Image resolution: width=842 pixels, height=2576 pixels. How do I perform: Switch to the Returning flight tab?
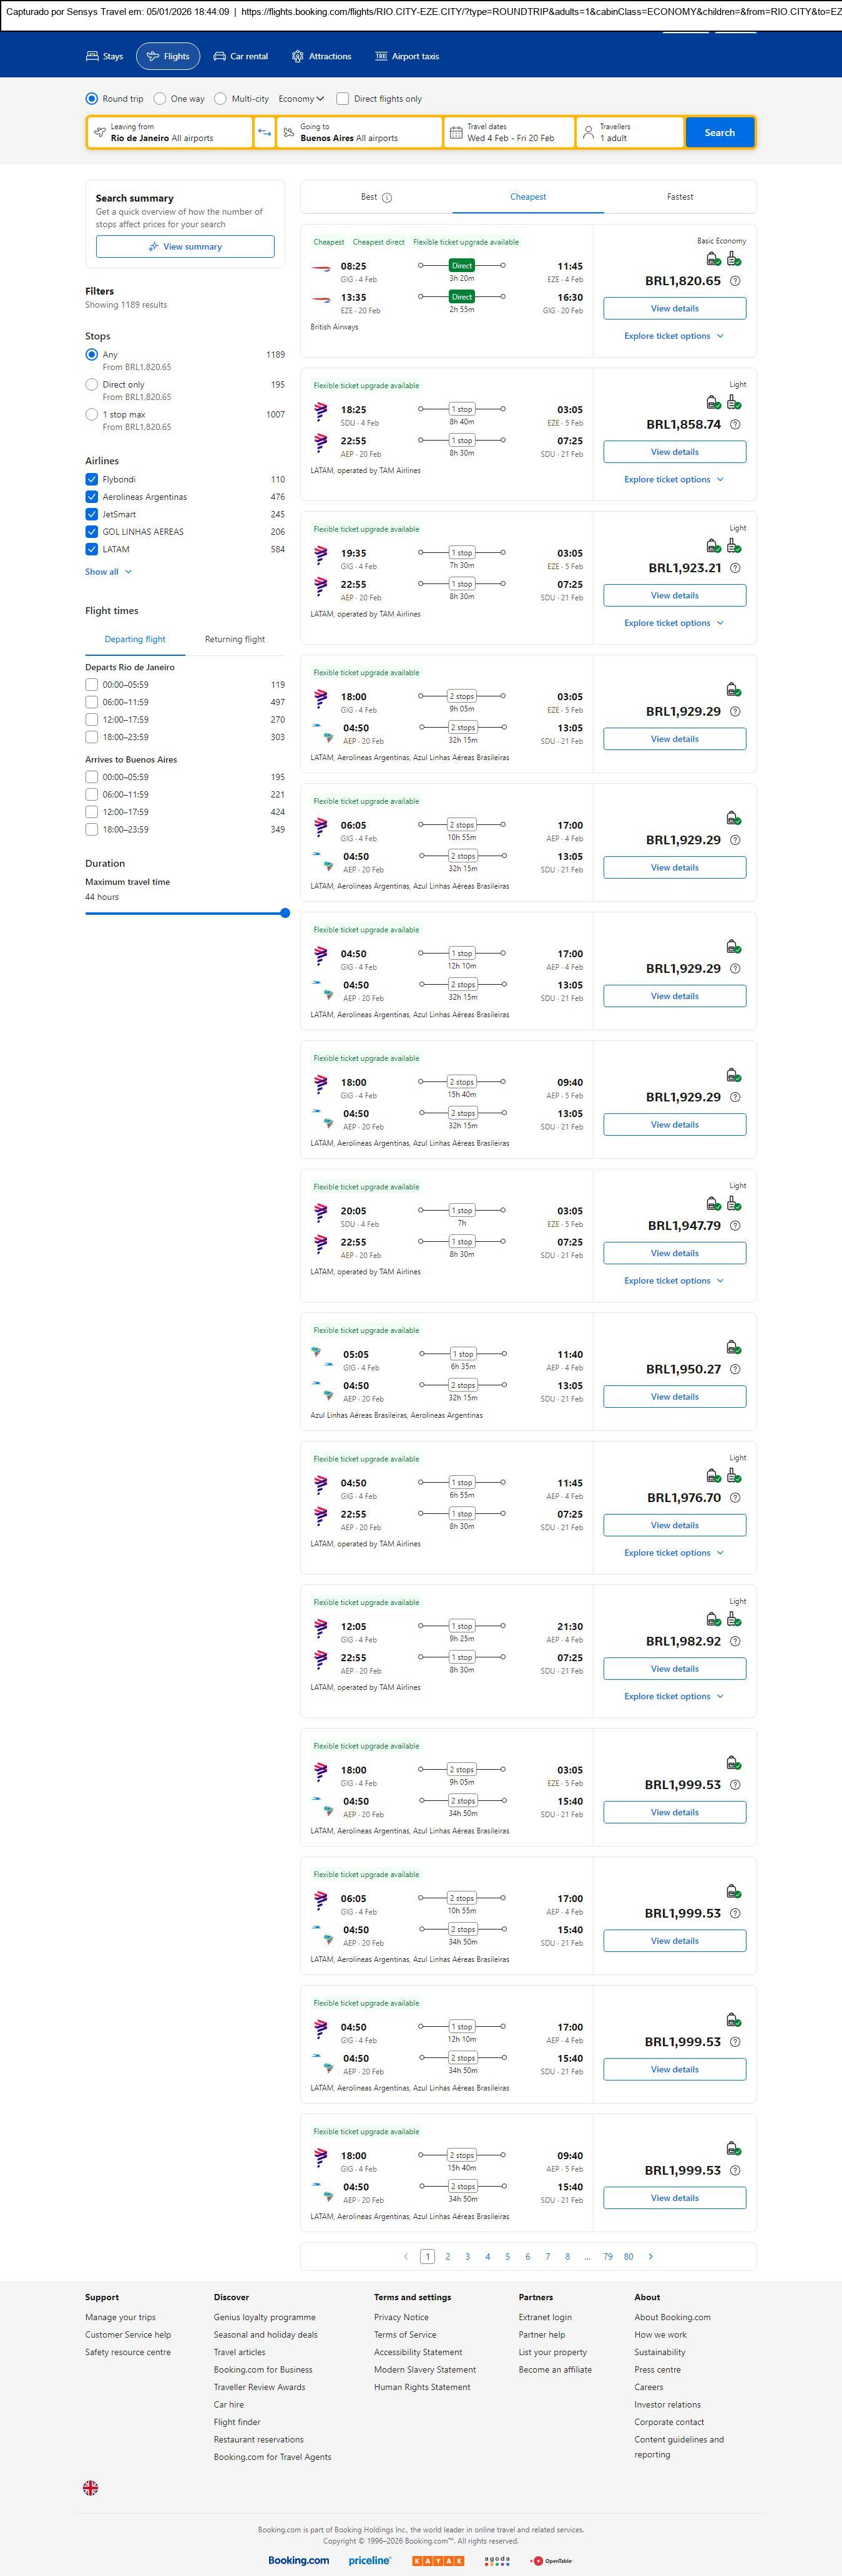click(235, 639)
